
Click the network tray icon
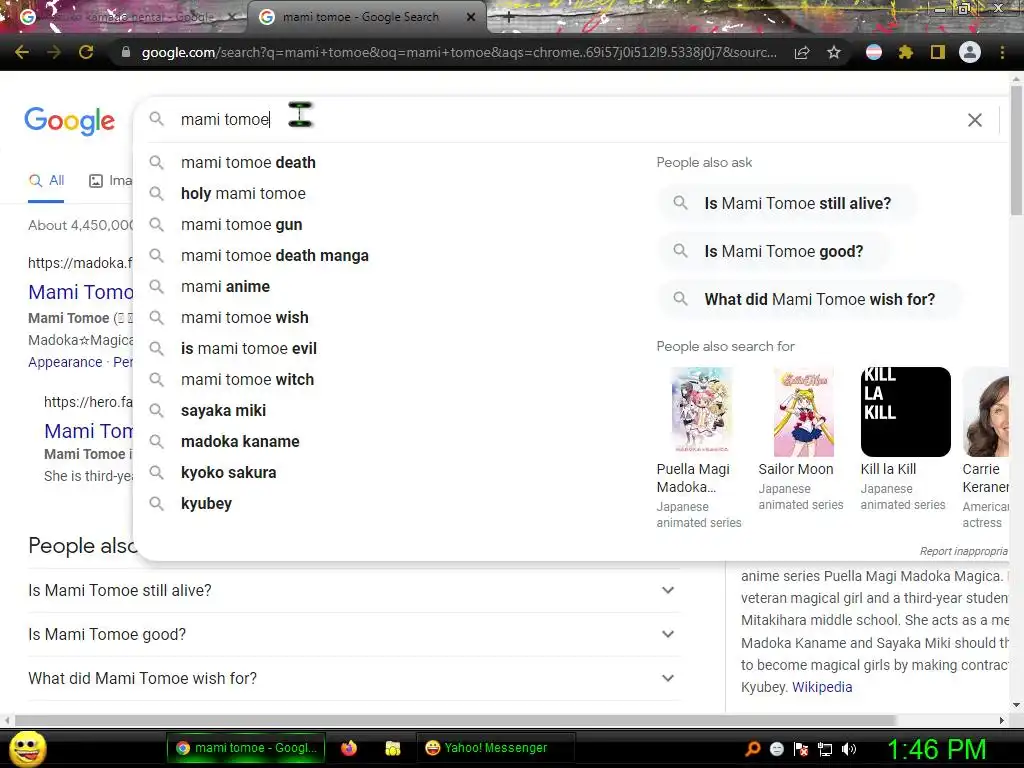(825, 749)
